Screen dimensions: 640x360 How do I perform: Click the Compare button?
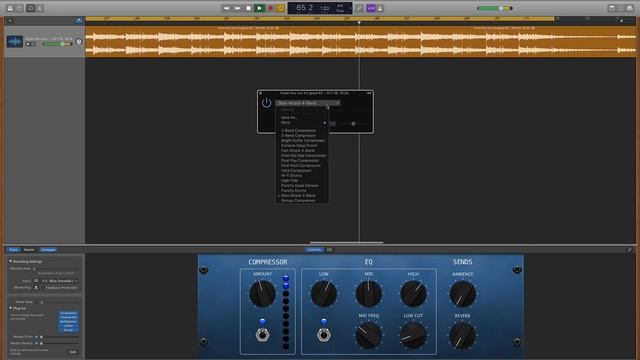tap(48, 250)
